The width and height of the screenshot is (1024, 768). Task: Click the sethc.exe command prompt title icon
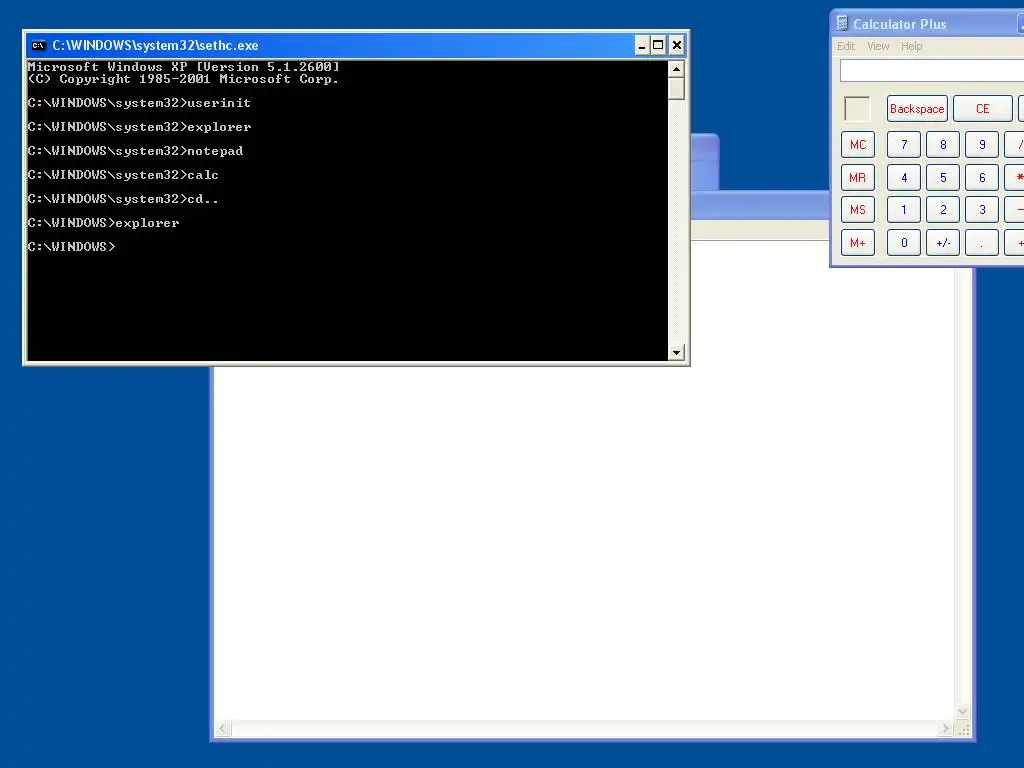click(39, 45)
